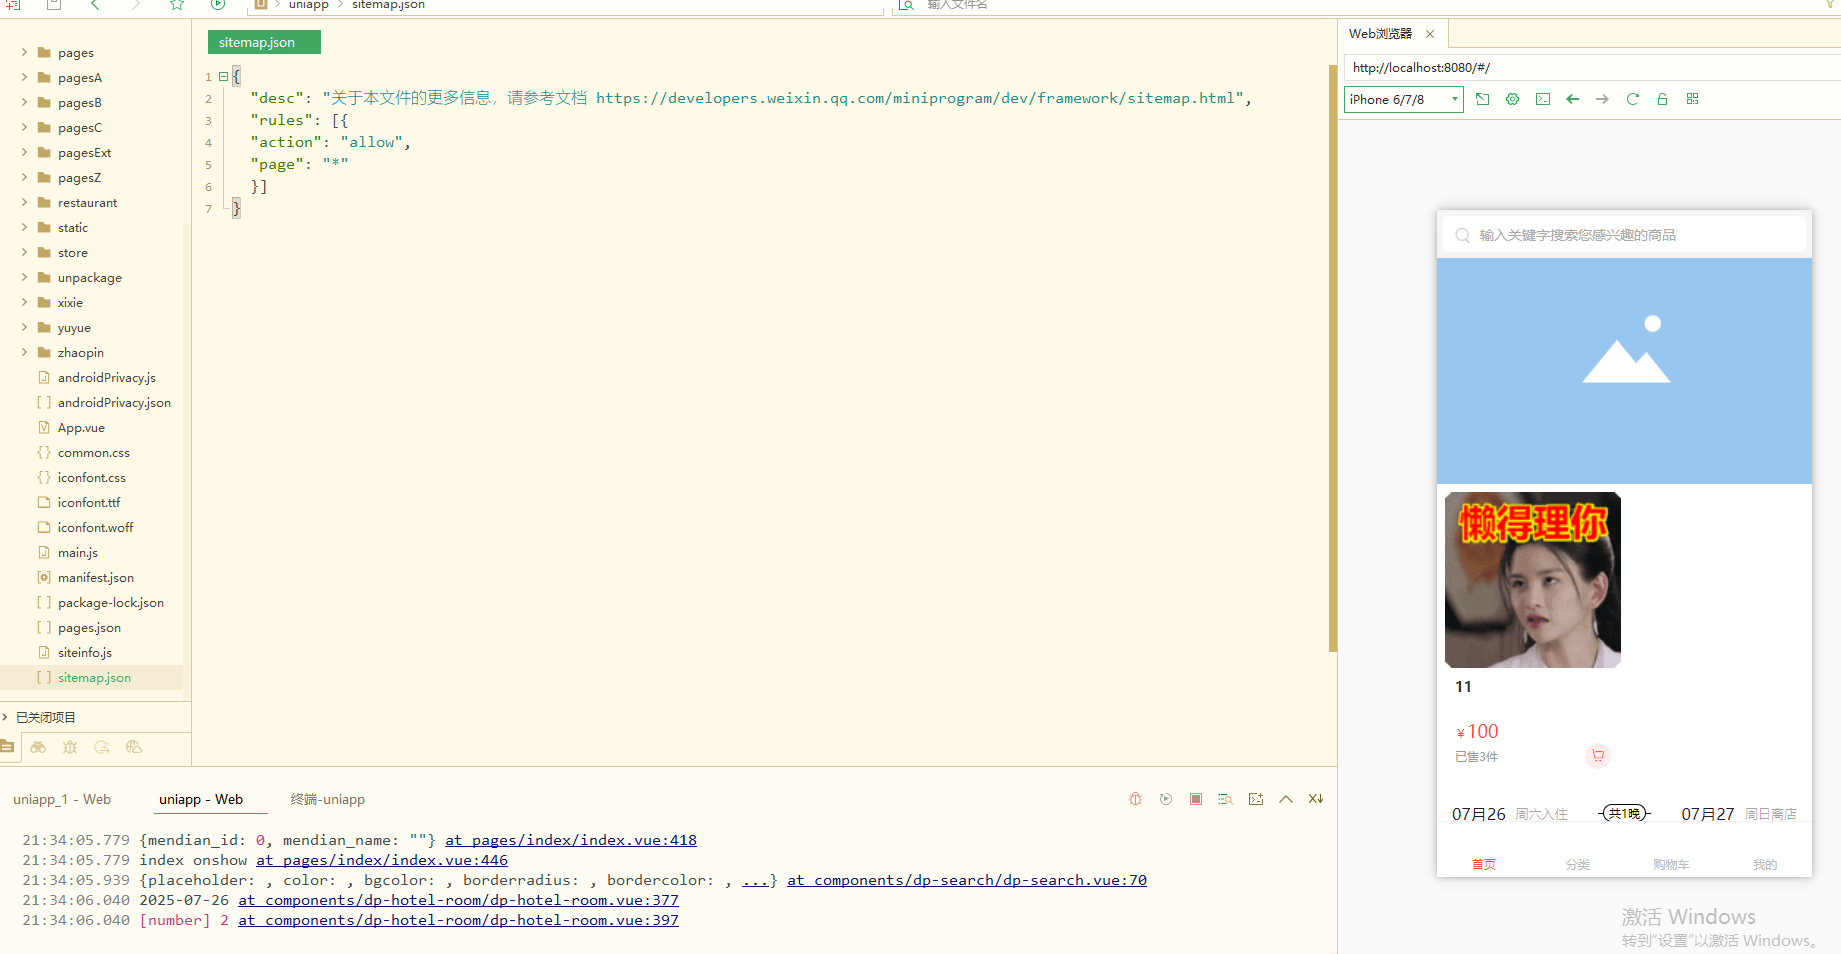Toggle the lock icon in browser toolbar
Viewport: 1841px width, 954px height.
click(x=1662, y=99)
